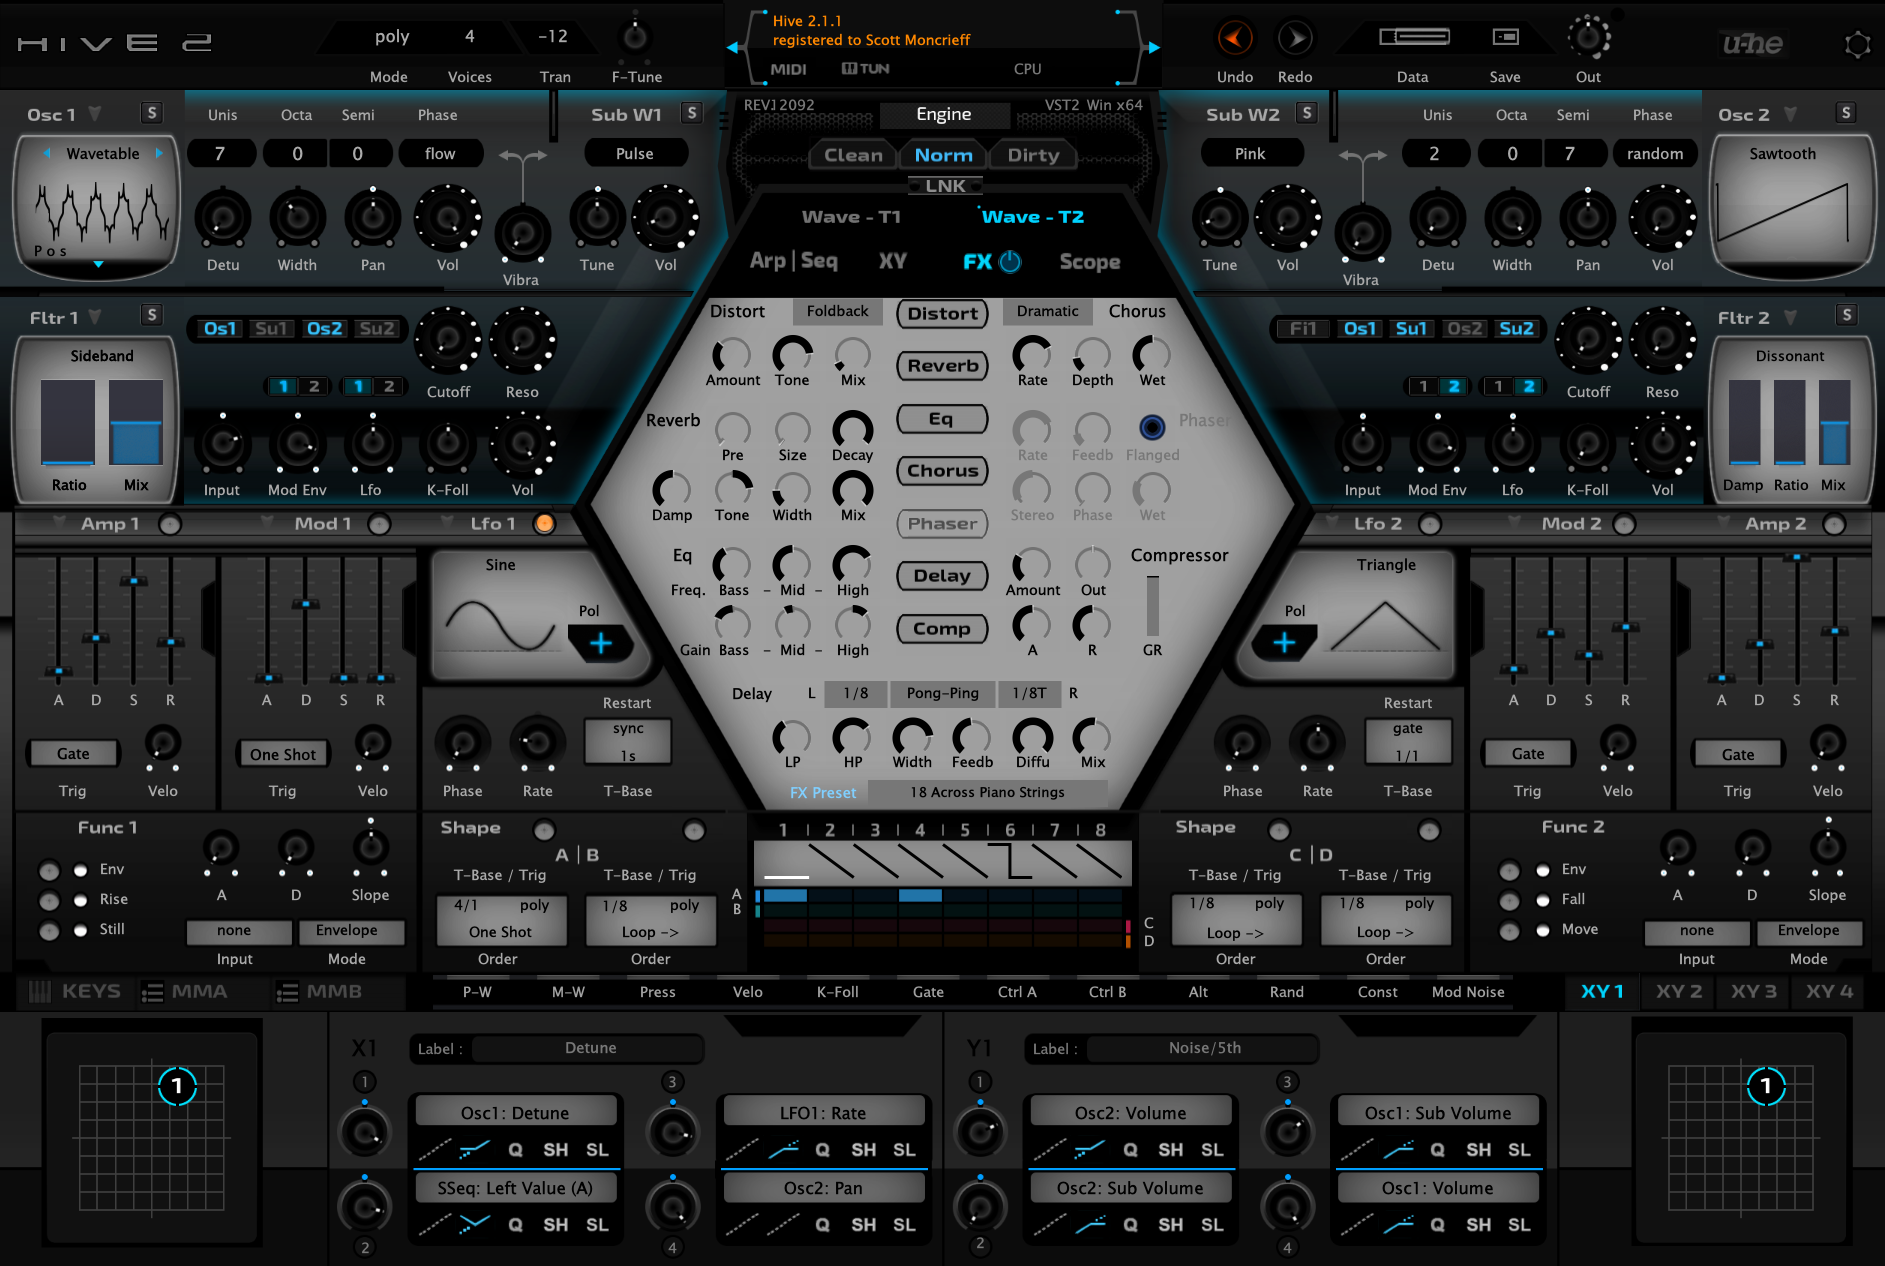Screen dimensions: 1885x1266
Task: Click the Save preset icon
Action: (1505, 37)
